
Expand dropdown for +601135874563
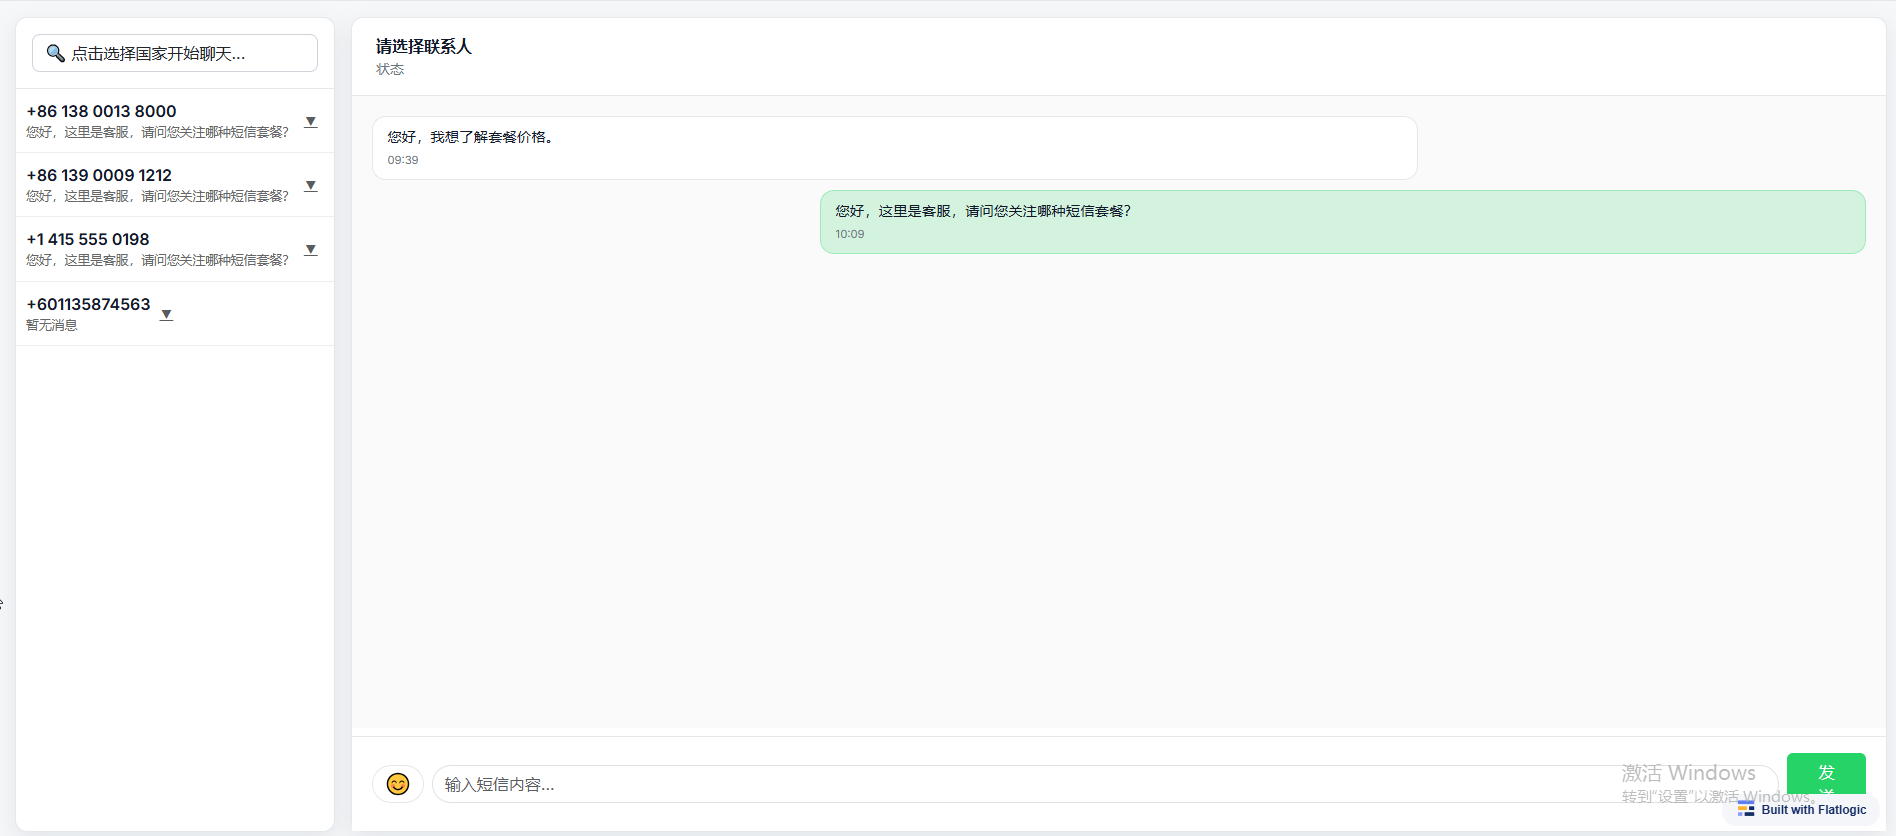(167, 315)
